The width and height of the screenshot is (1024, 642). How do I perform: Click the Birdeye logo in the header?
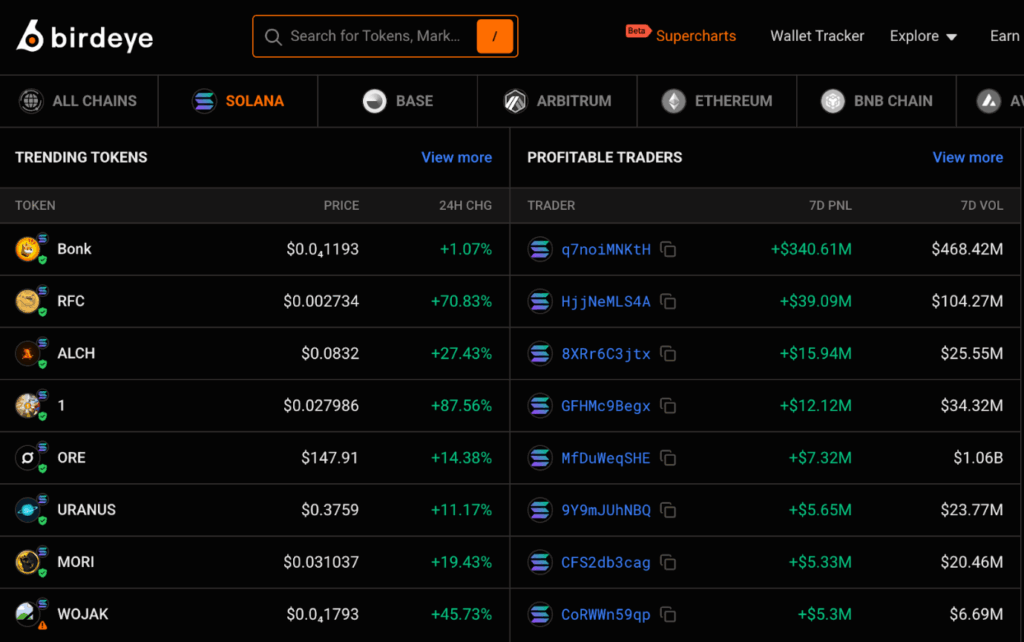pos(85,37)
